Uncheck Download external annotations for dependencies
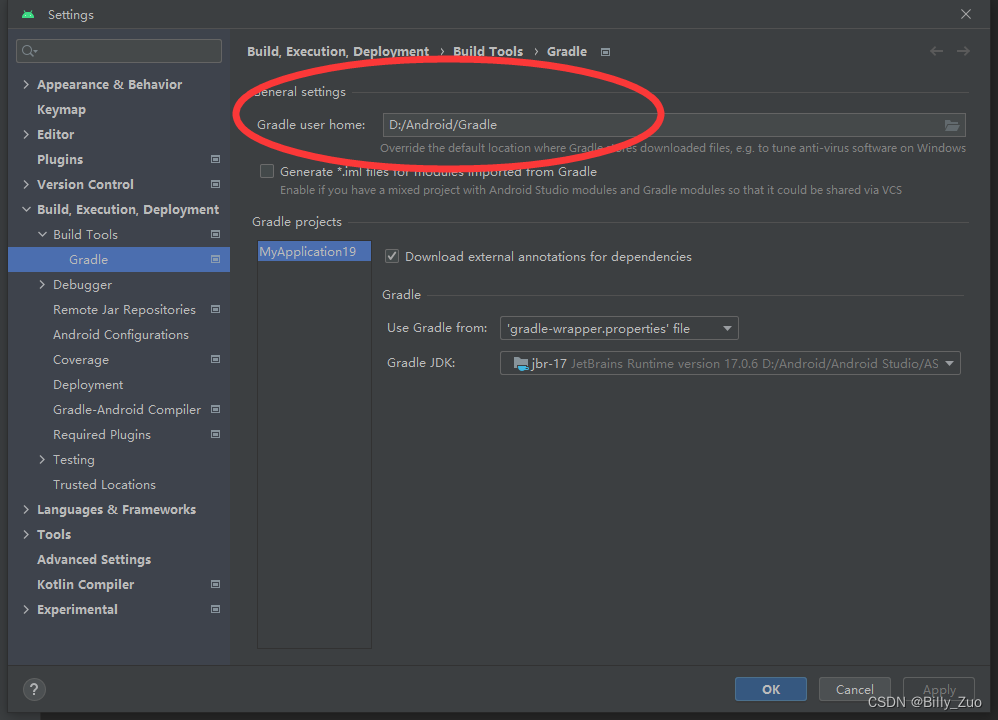Viewport: 998px width, 720px height. (392, 257)
